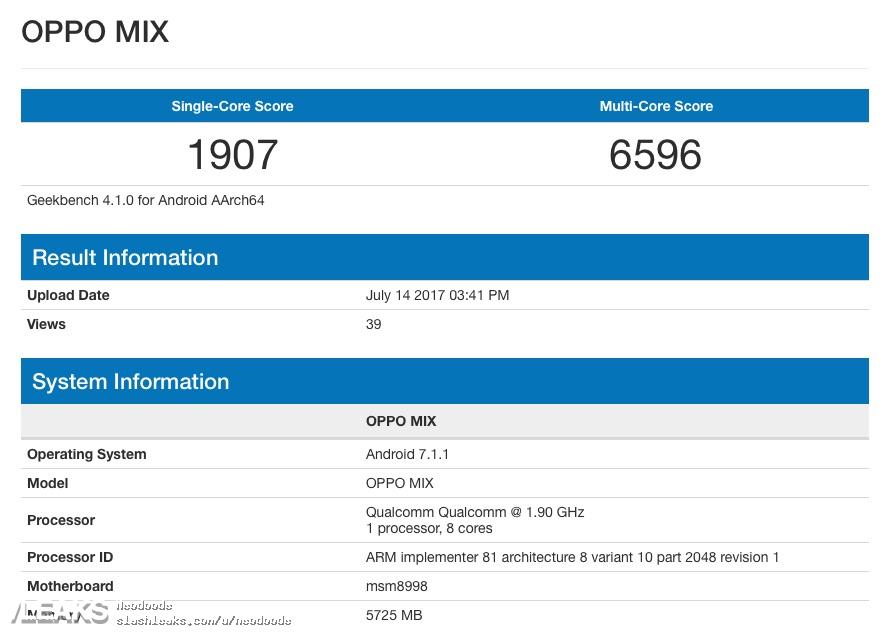Click the Processor ID ARM implementer text
The height and width of the screenshot is (643, 892).
point(572,557)
